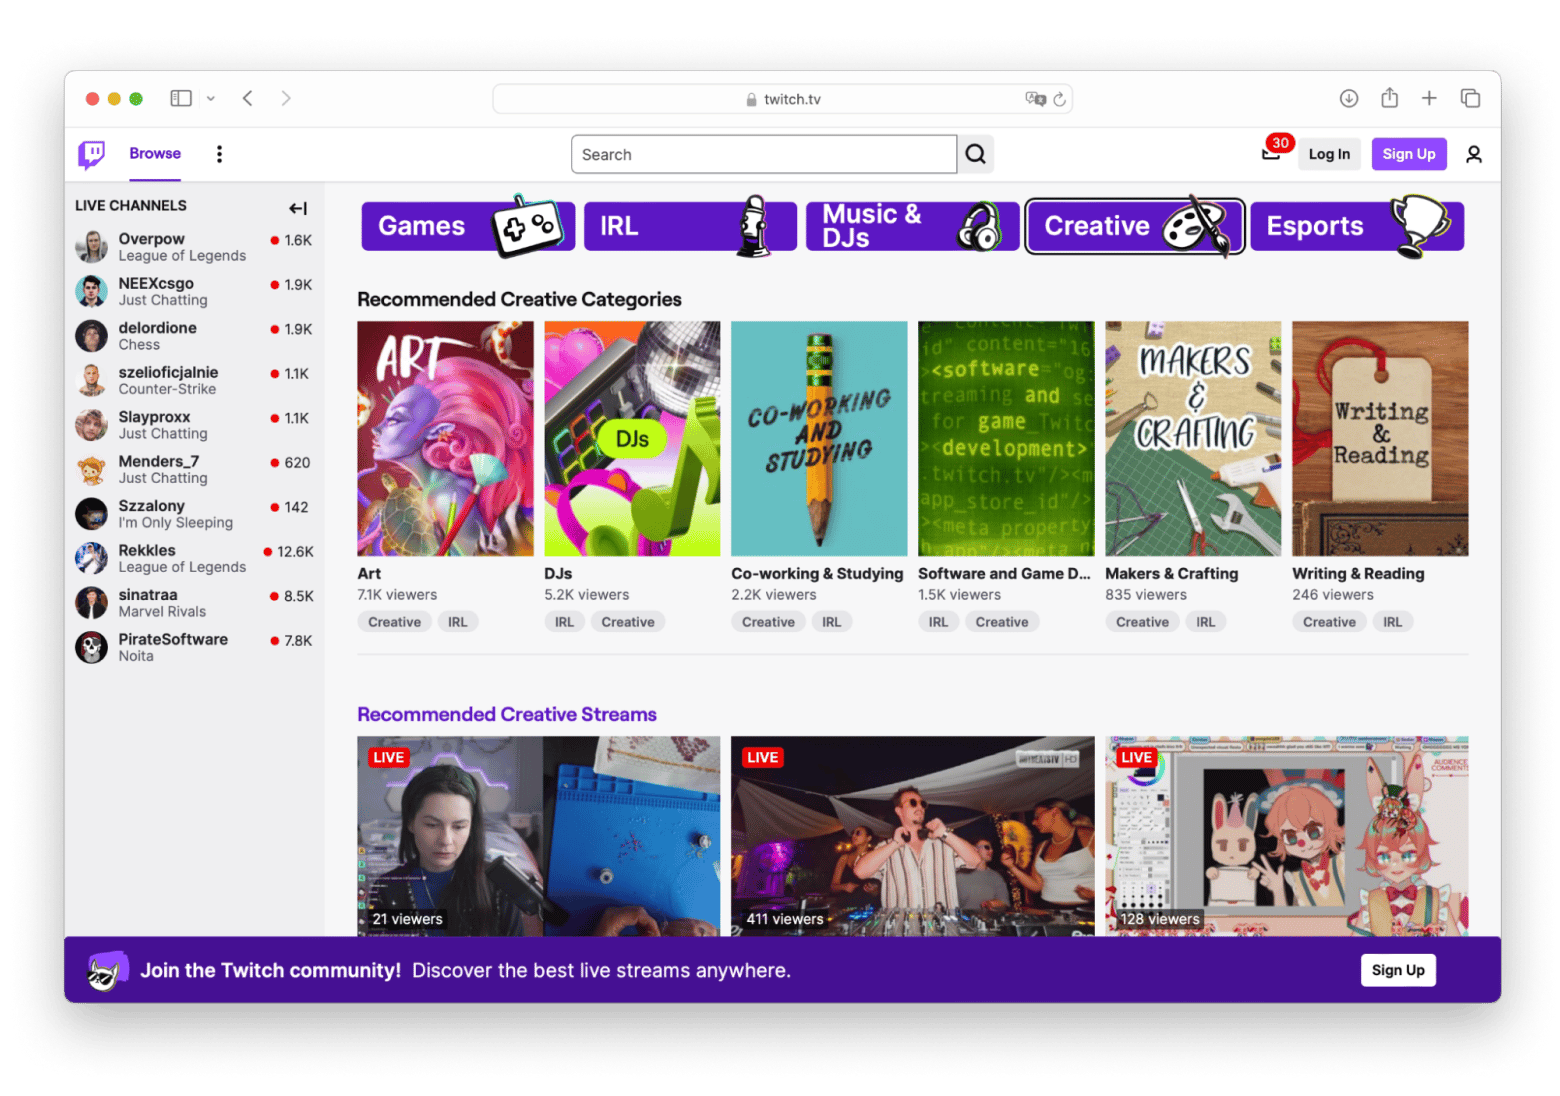Open the three-dot more options menu
The width and height of the screenshot is (1560, 1096).
pos(219,154)
